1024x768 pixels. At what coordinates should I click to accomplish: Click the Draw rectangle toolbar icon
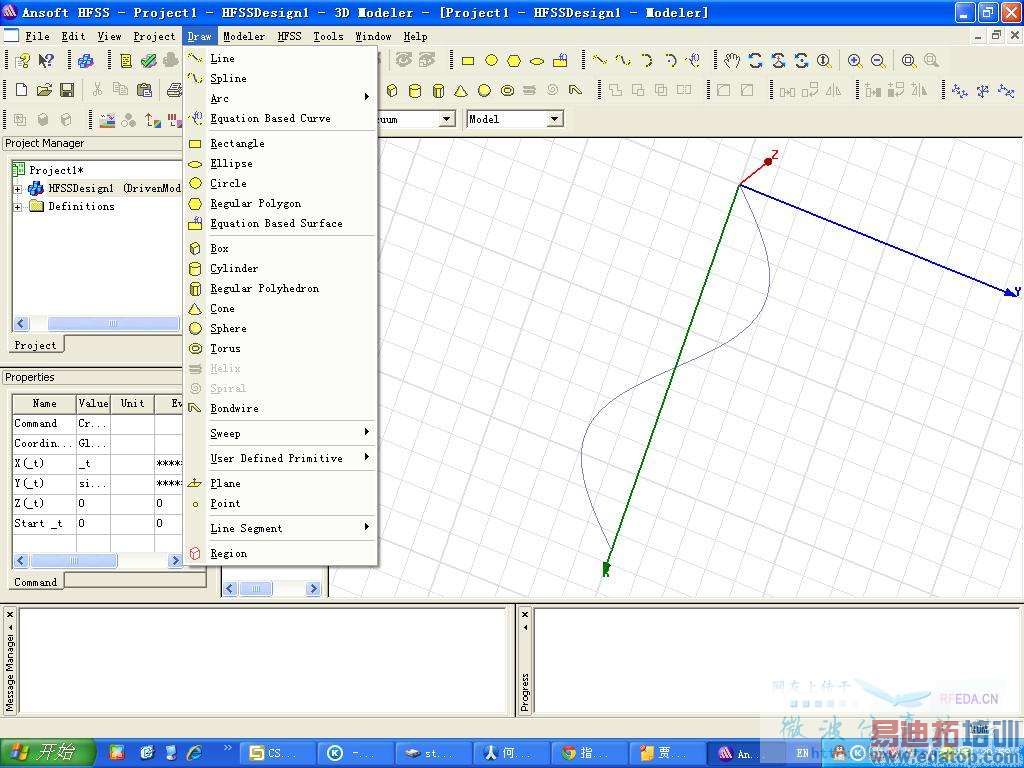[x=467, y=61]
